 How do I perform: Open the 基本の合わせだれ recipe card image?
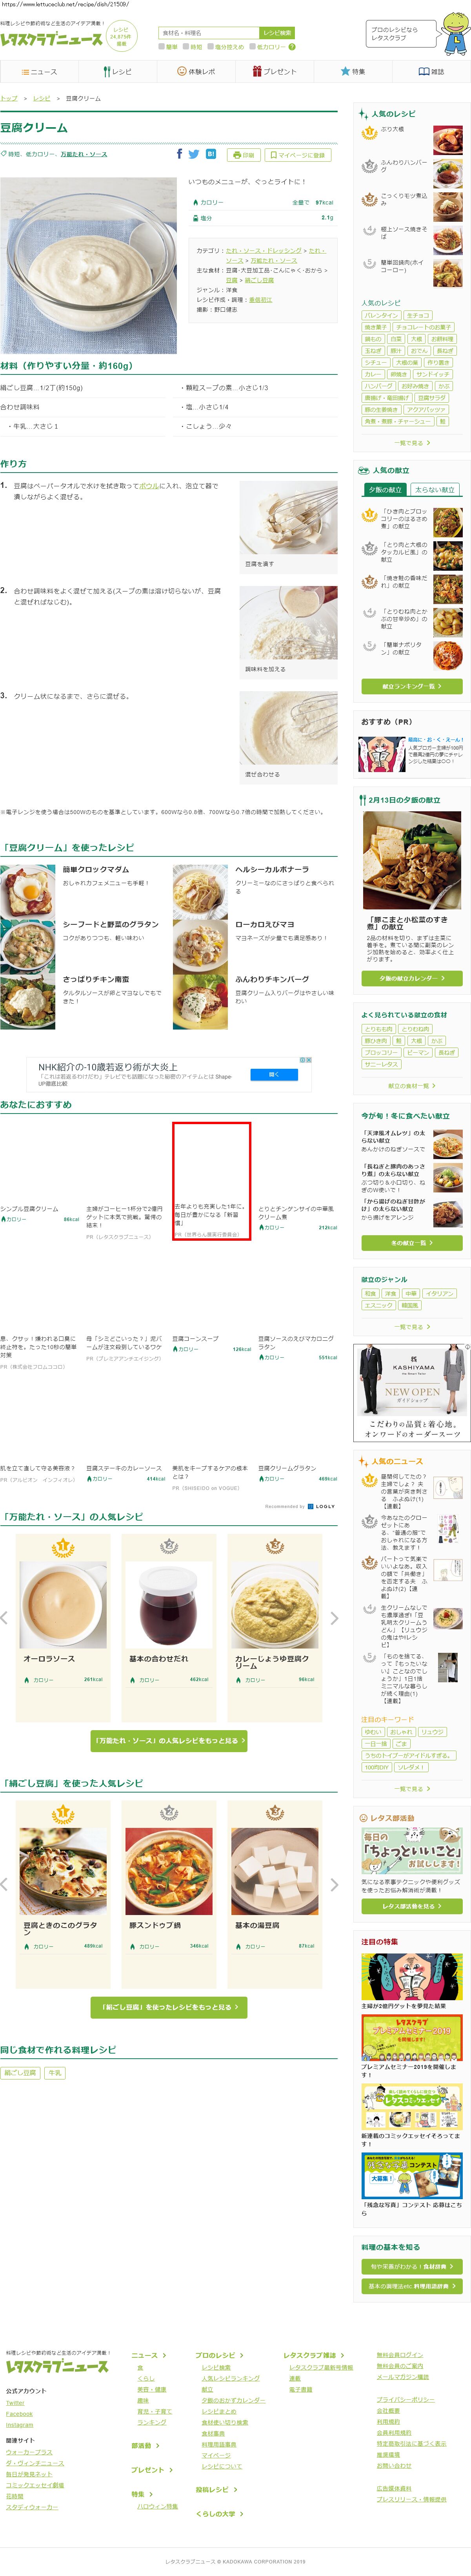pos(169,1604)
